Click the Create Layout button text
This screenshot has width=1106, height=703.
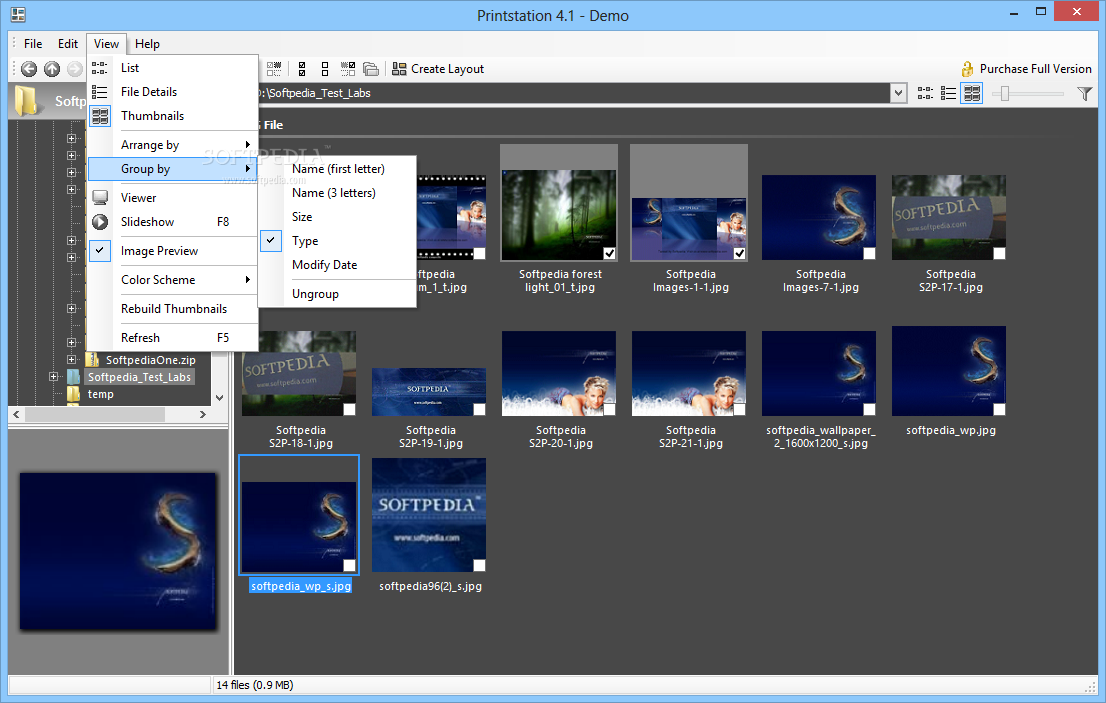click(447, 69)
